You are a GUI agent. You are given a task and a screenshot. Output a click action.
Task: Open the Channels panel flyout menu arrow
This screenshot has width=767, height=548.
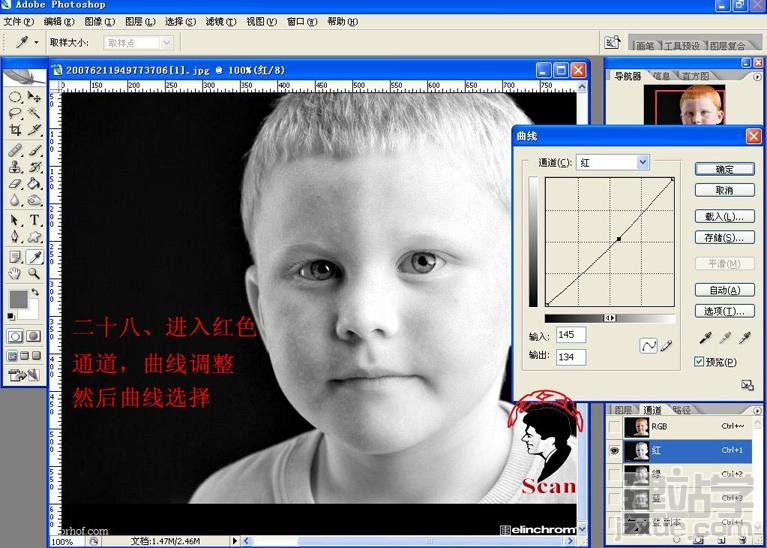pos(757,411)
